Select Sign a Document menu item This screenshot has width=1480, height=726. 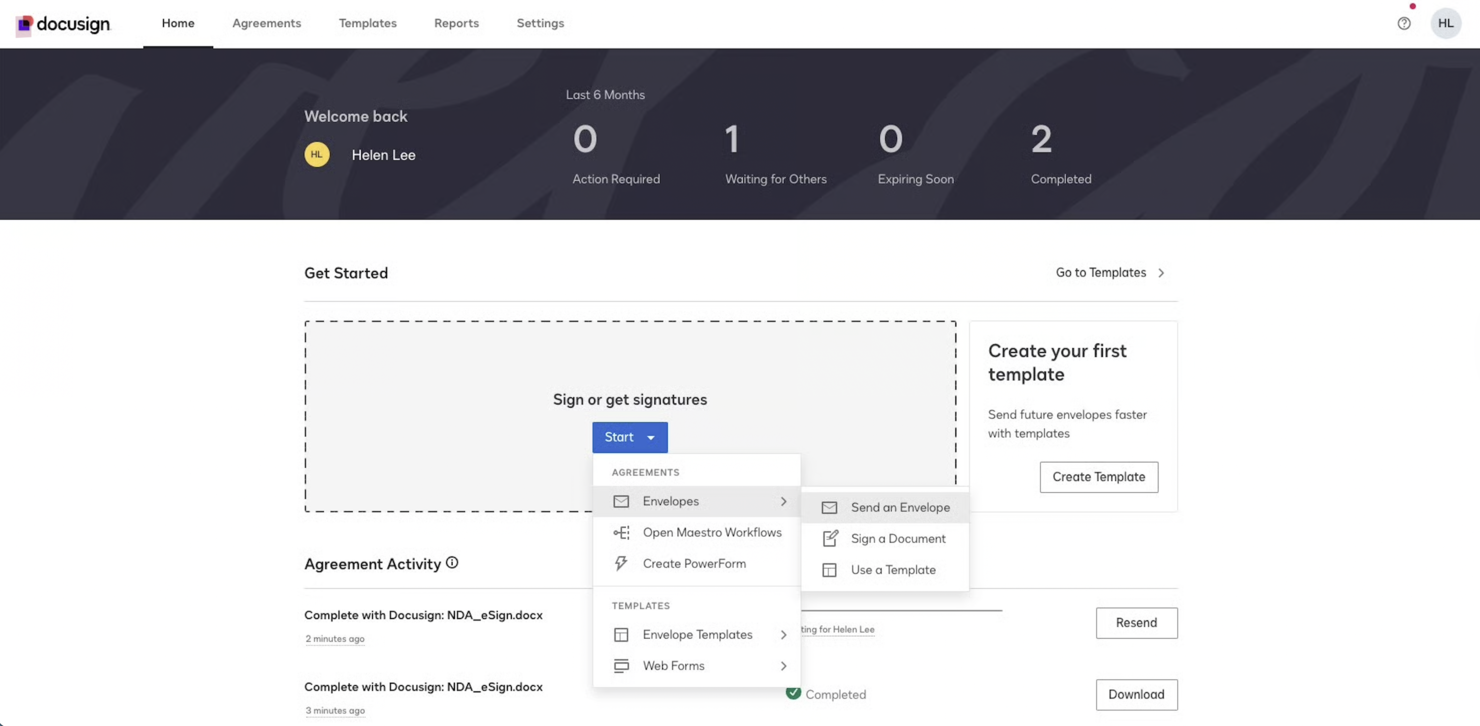885,538
